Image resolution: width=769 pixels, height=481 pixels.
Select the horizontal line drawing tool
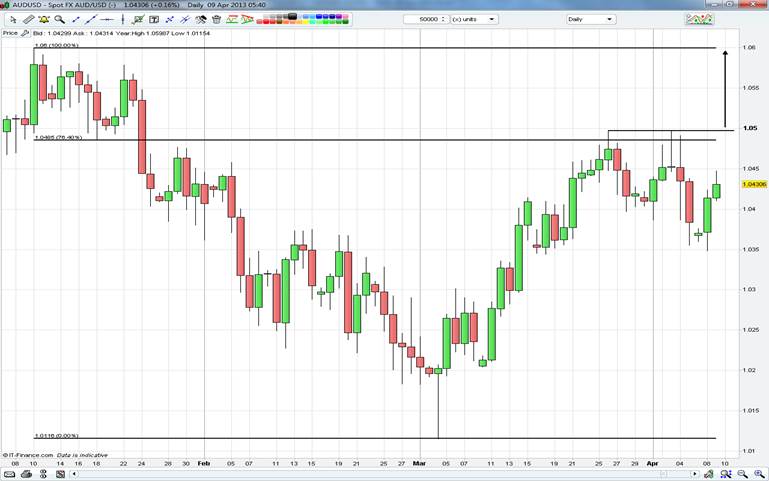(106, 20)
